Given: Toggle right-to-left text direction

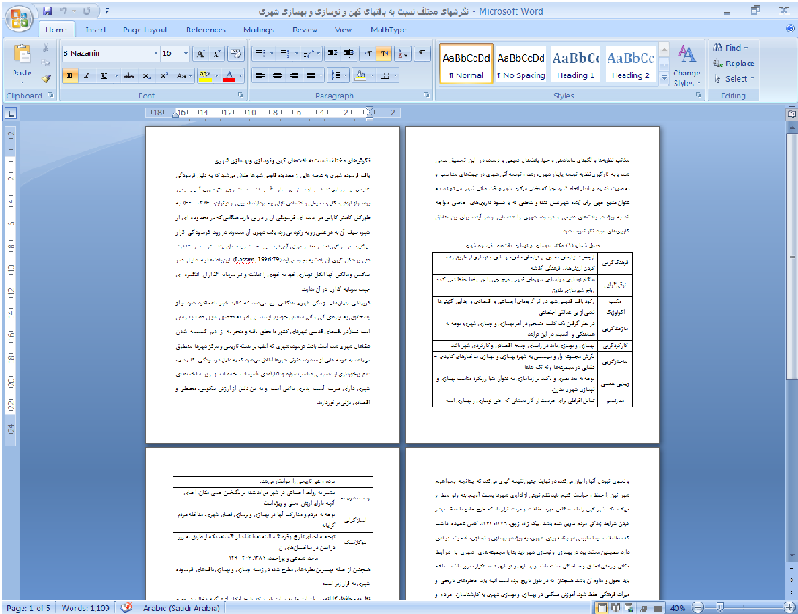Looking at the screenshot, I should click(x=383, y=53).
